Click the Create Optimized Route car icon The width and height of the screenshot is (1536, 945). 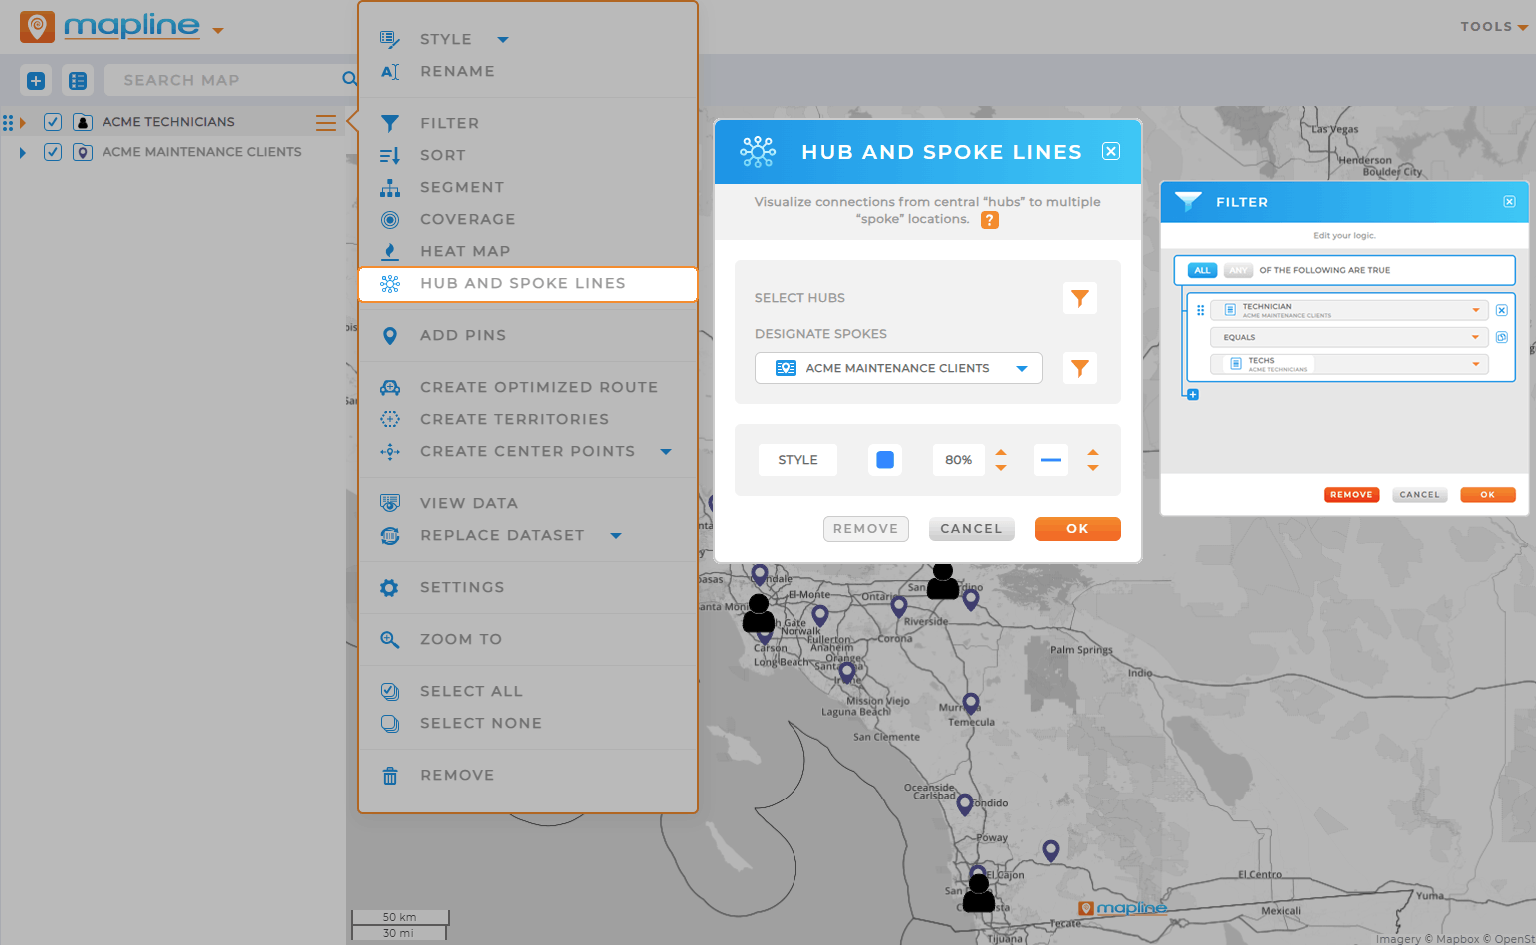(390, 387)
